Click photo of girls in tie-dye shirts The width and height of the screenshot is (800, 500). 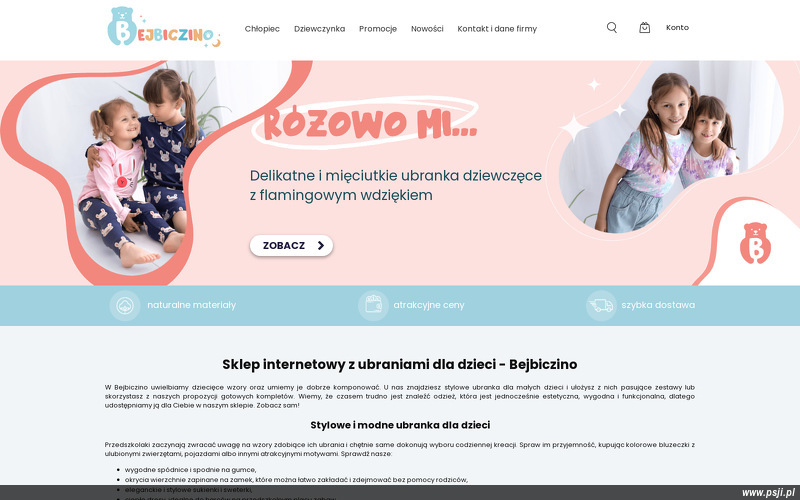click(668, 151)
